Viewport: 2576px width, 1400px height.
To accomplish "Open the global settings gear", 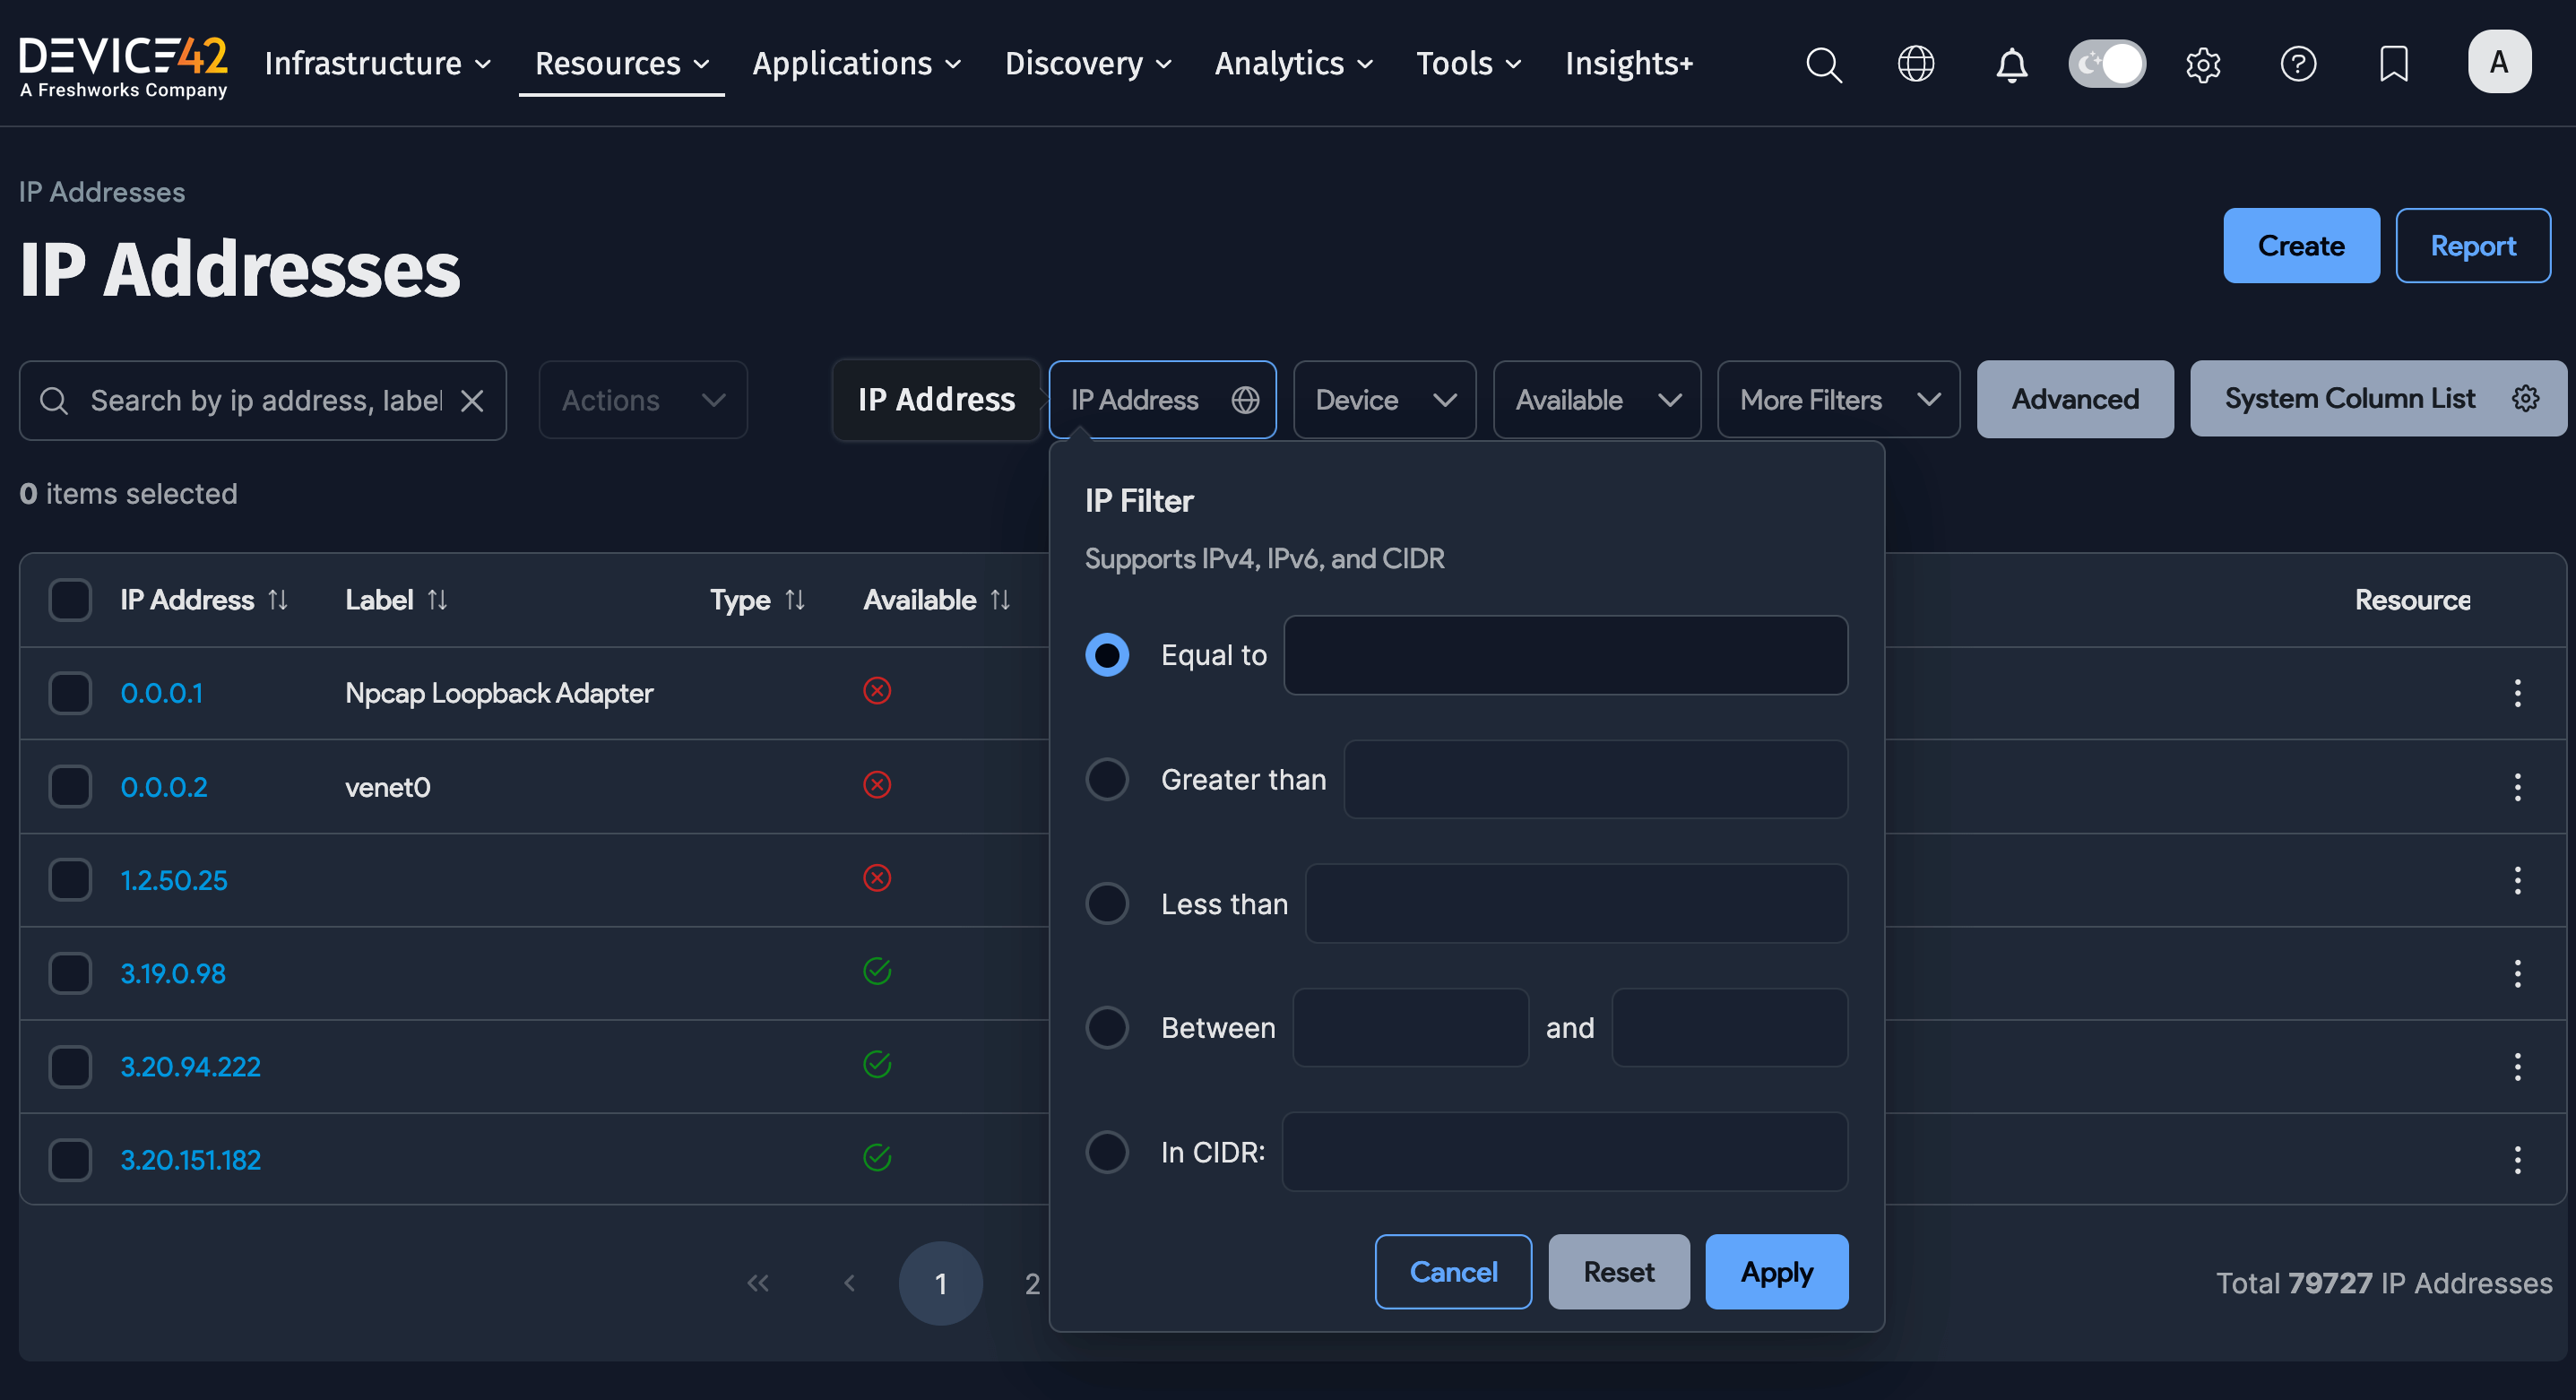I will [x=2203, y=64].
